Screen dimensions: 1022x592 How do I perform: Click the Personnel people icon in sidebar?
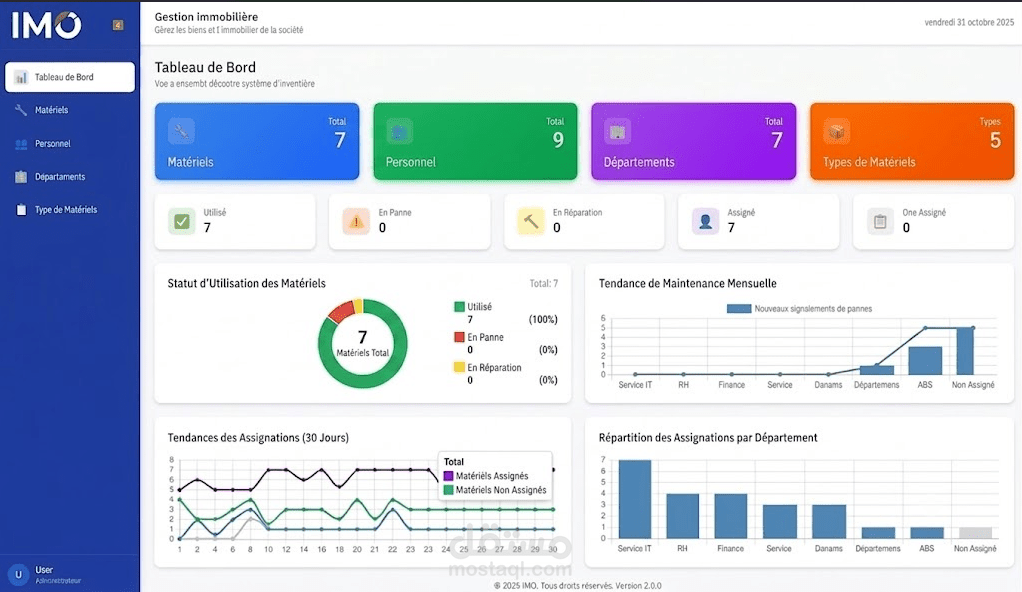coord(21,143)
